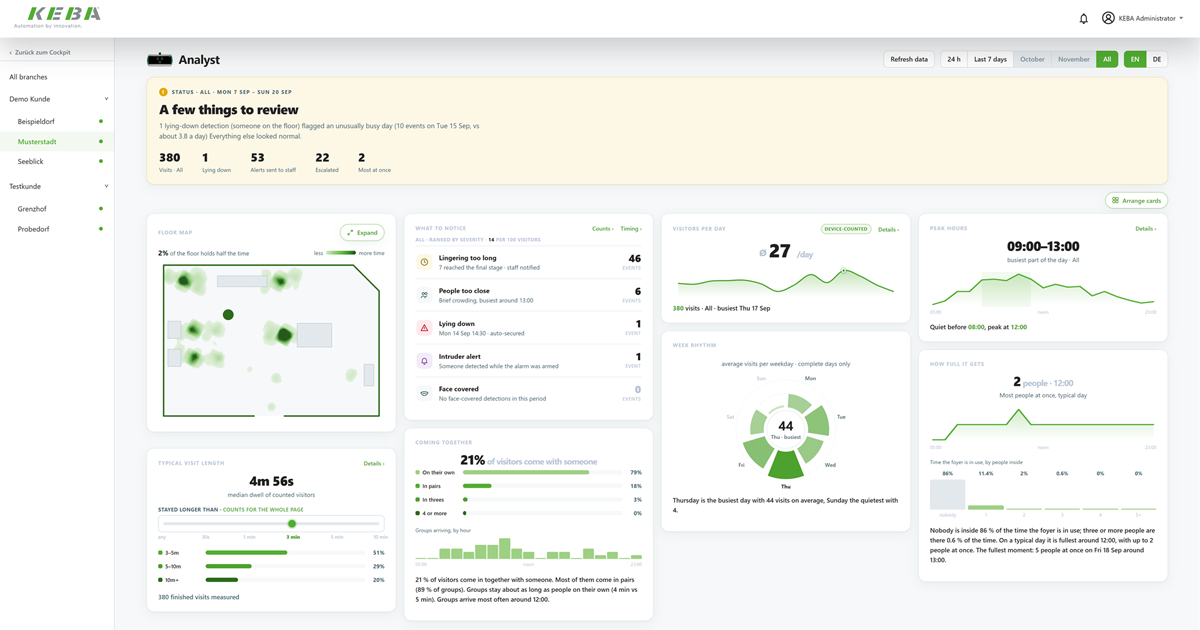This screenshot has height=630, width=1200.
Task: Open Timing in What to notice
Action: click(631, 229)
